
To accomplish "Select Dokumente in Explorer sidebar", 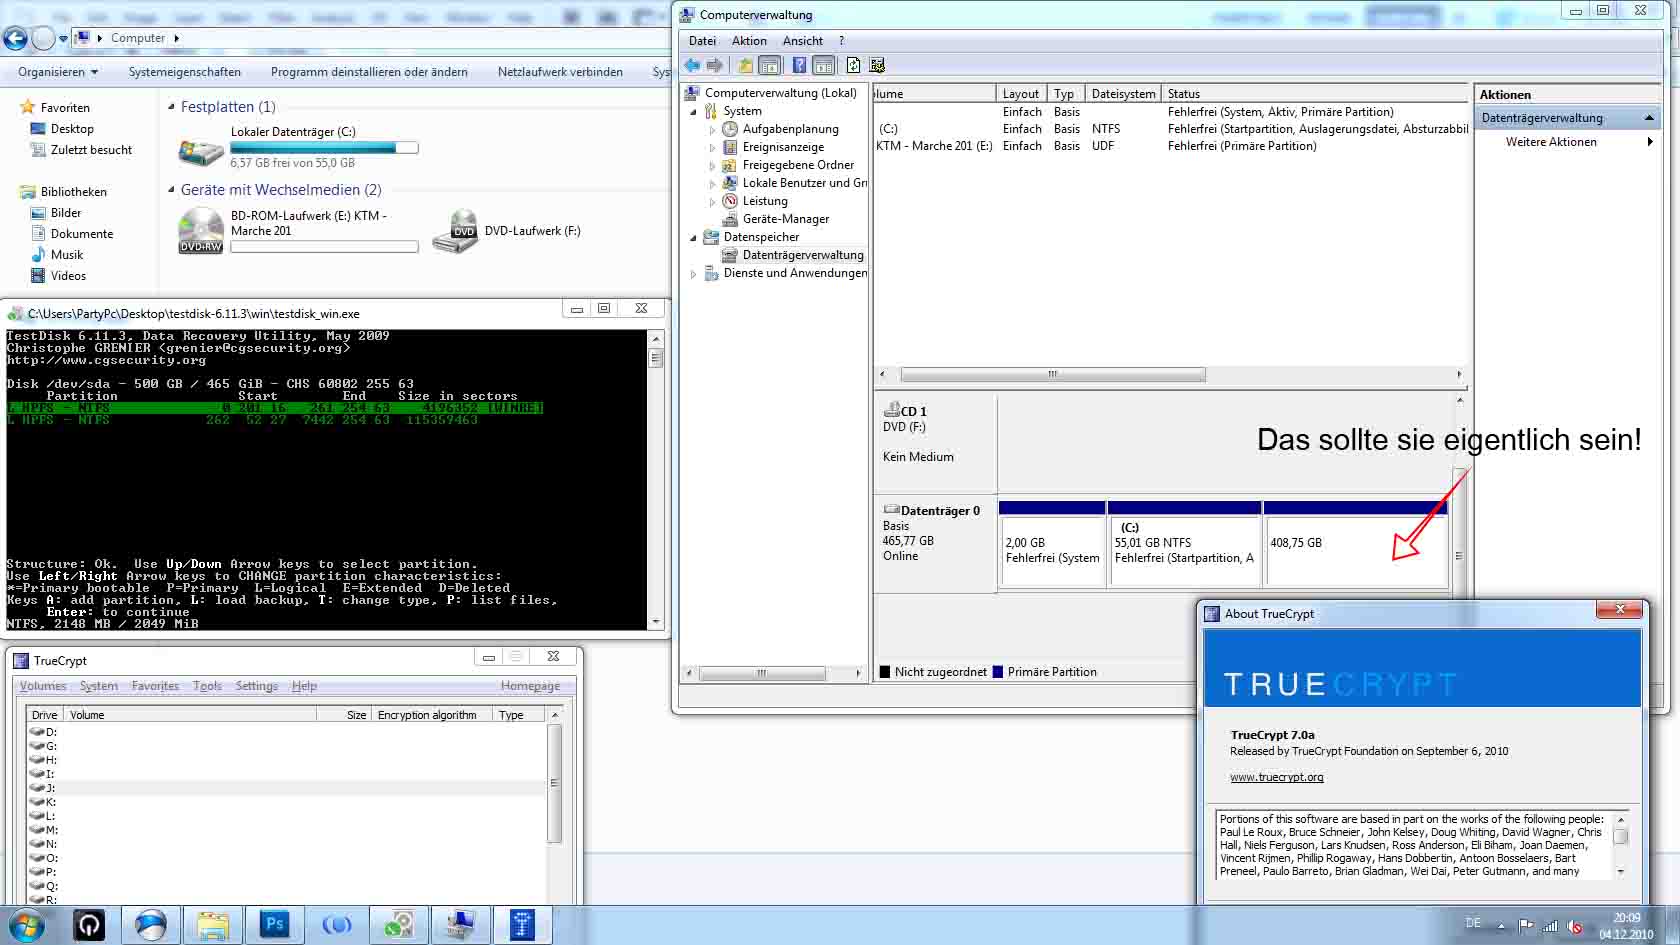I will tap(82, 234).
